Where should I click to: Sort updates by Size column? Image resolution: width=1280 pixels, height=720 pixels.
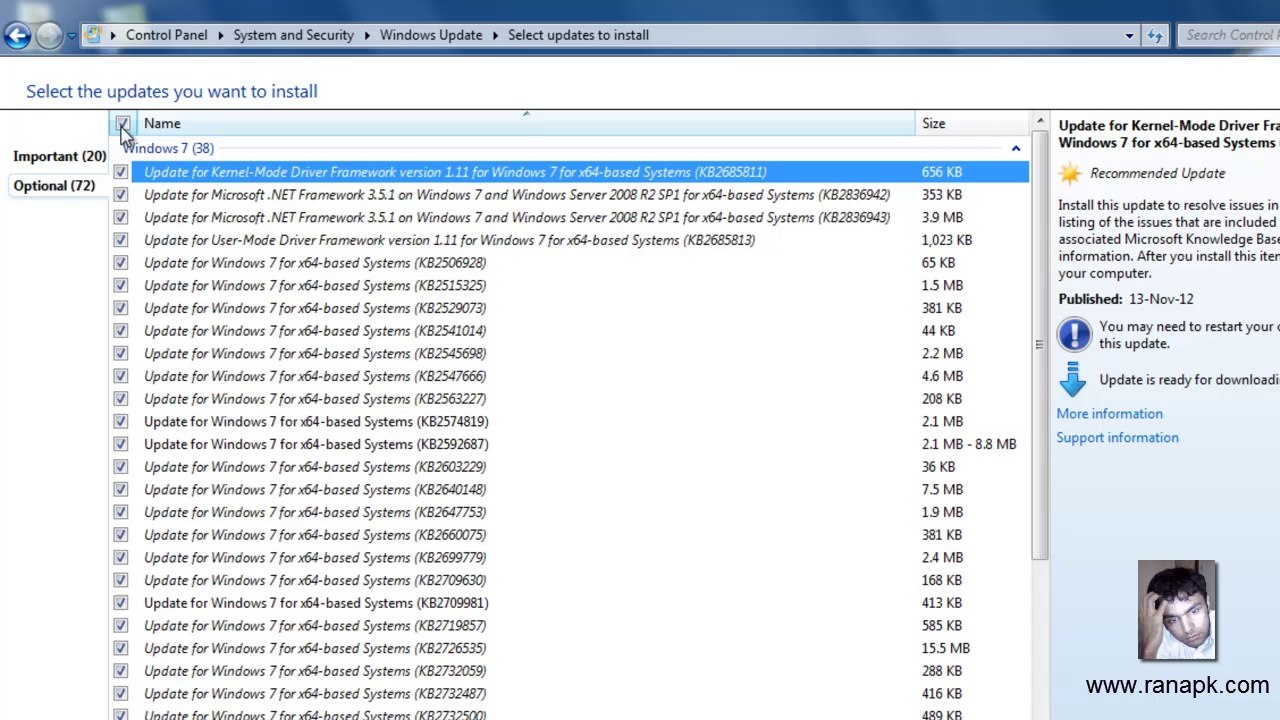(972, 124)
